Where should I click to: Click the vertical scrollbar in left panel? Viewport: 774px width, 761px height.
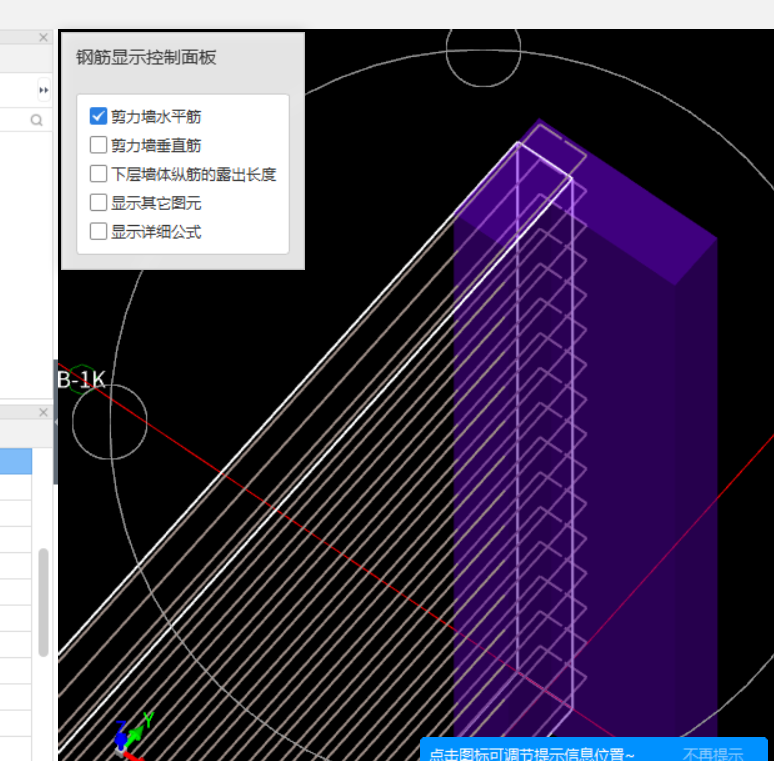click(x=43, y=602)
